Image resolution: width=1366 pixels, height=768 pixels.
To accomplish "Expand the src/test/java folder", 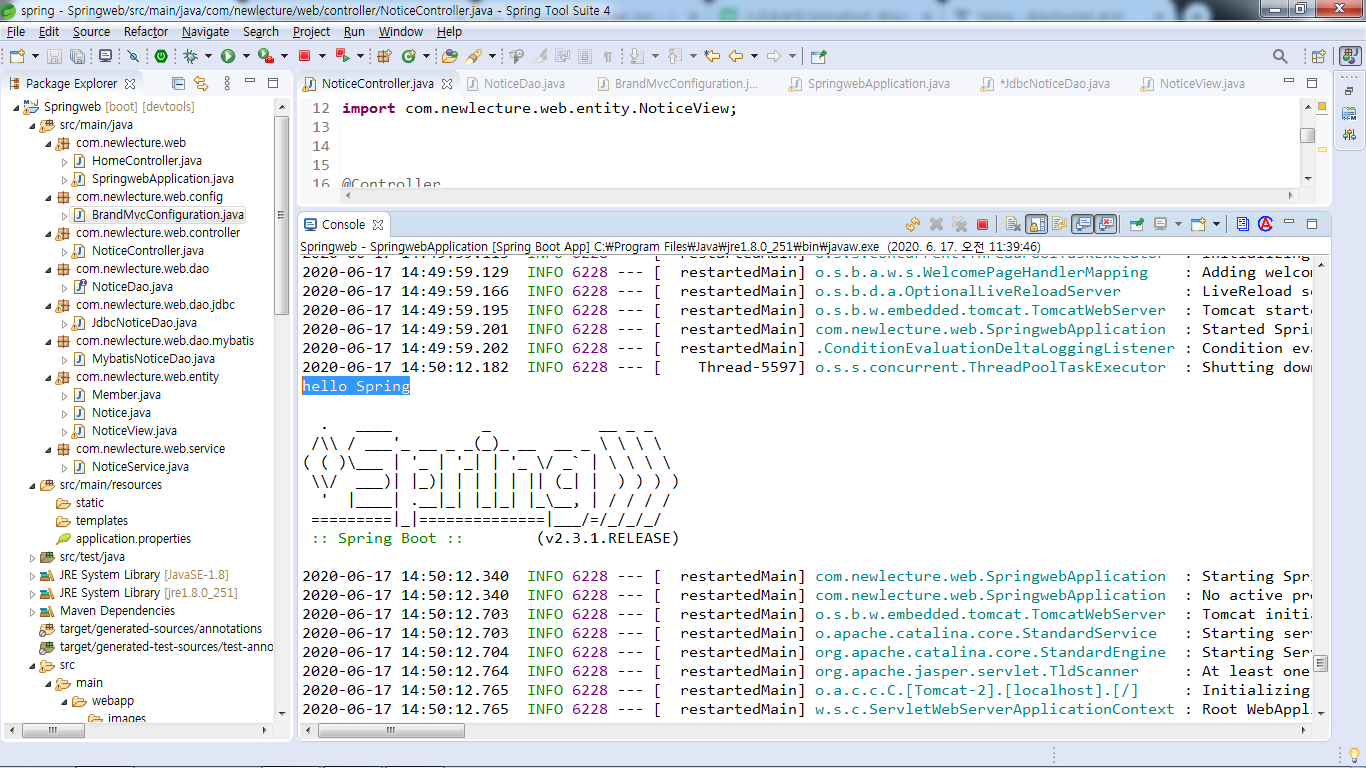I will tap(32, 557).
